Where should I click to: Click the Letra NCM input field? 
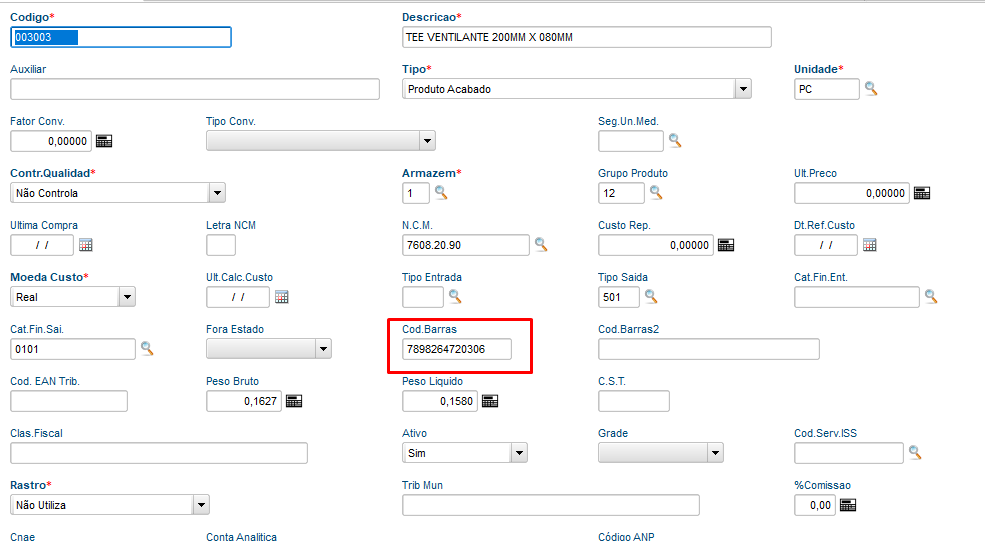point(221,245)
